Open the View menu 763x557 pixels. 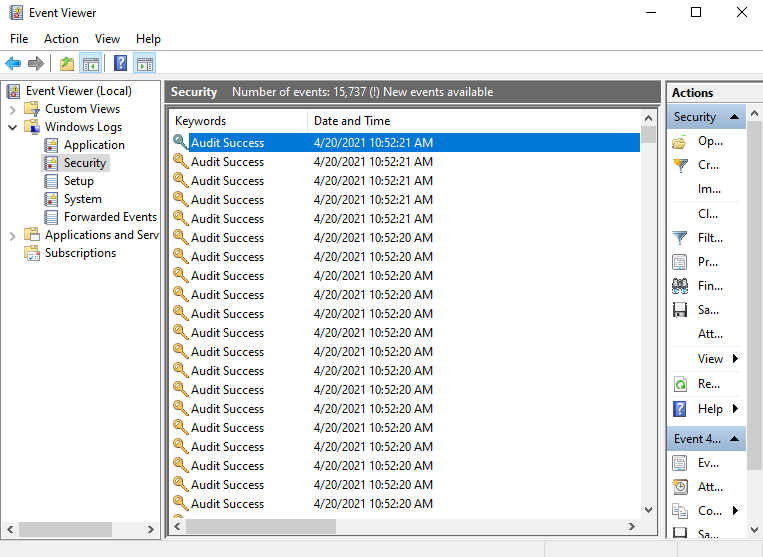coord(107,39)
